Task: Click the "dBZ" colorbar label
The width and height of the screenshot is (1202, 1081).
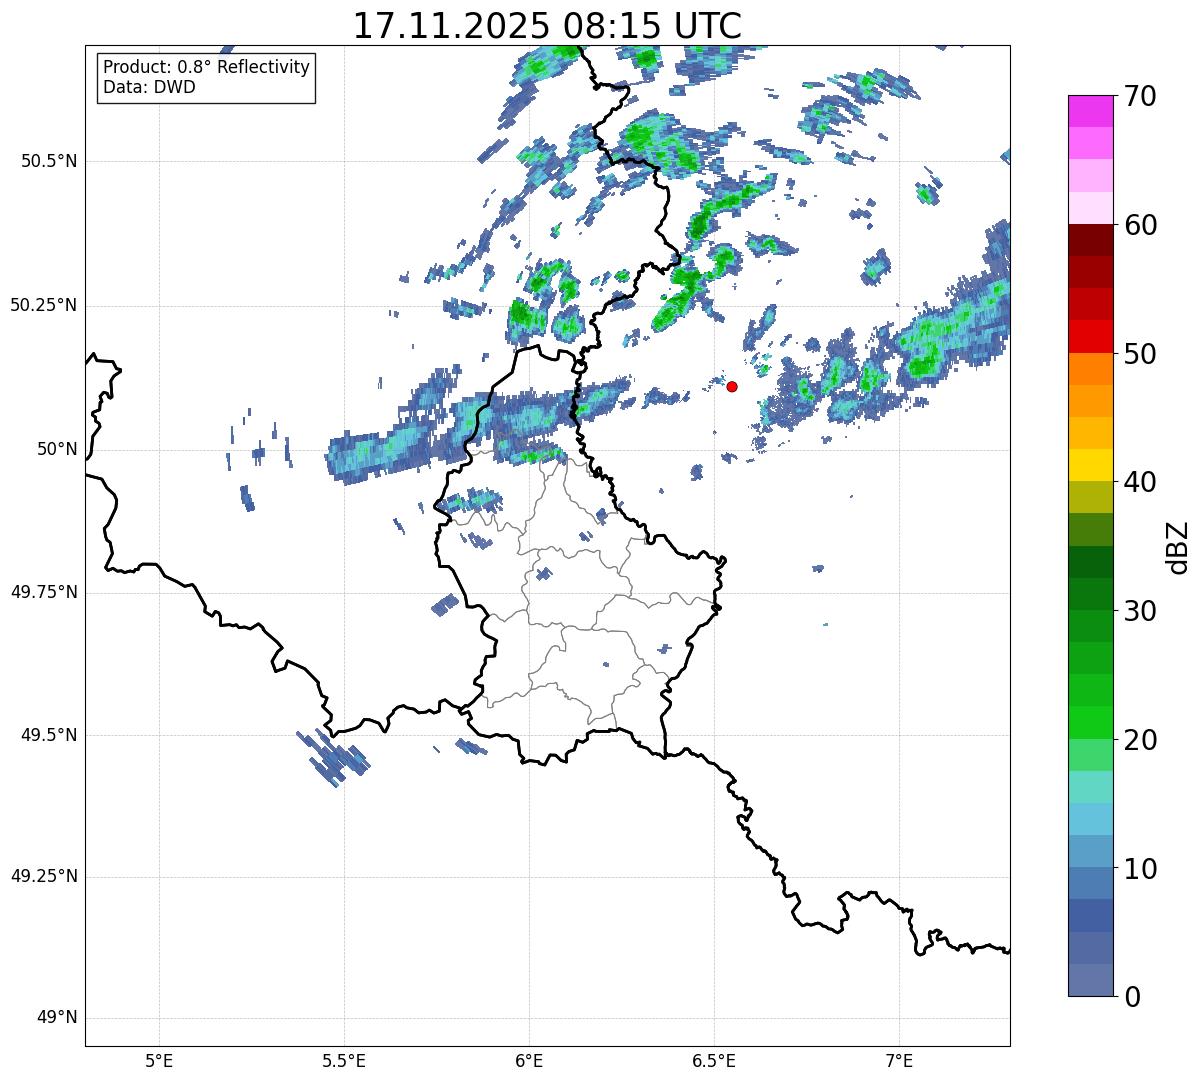Action: coord(1178,546)
